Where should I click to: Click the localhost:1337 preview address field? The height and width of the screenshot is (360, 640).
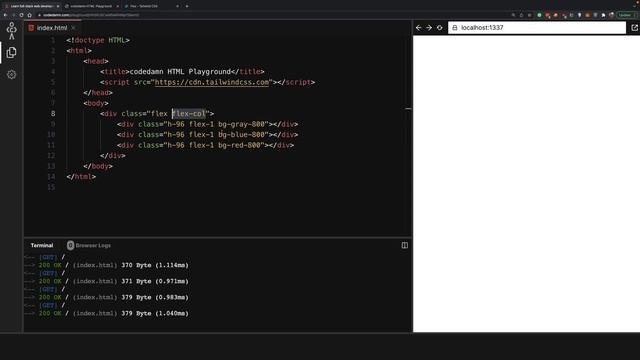537,28
